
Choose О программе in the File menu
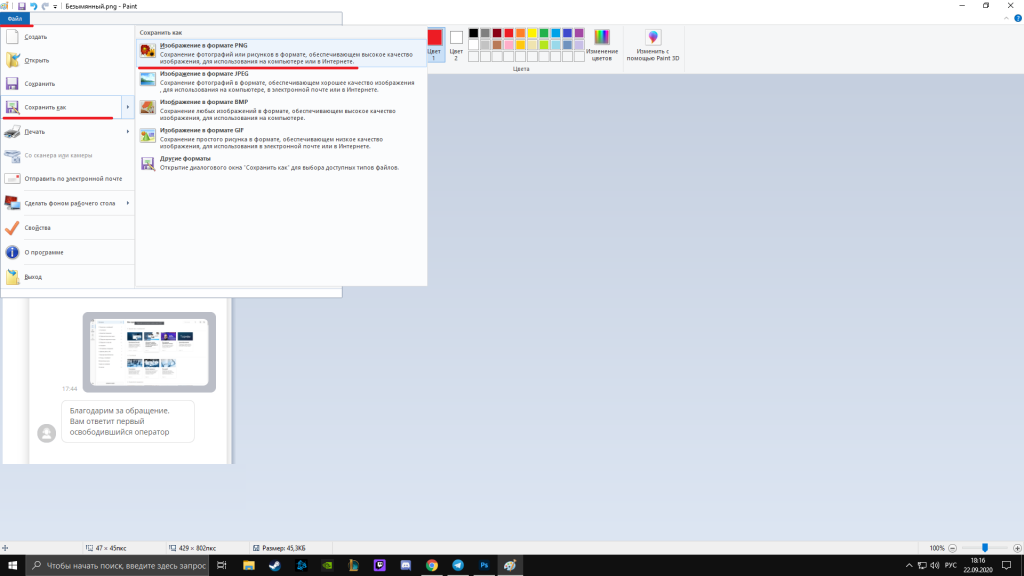67,252
